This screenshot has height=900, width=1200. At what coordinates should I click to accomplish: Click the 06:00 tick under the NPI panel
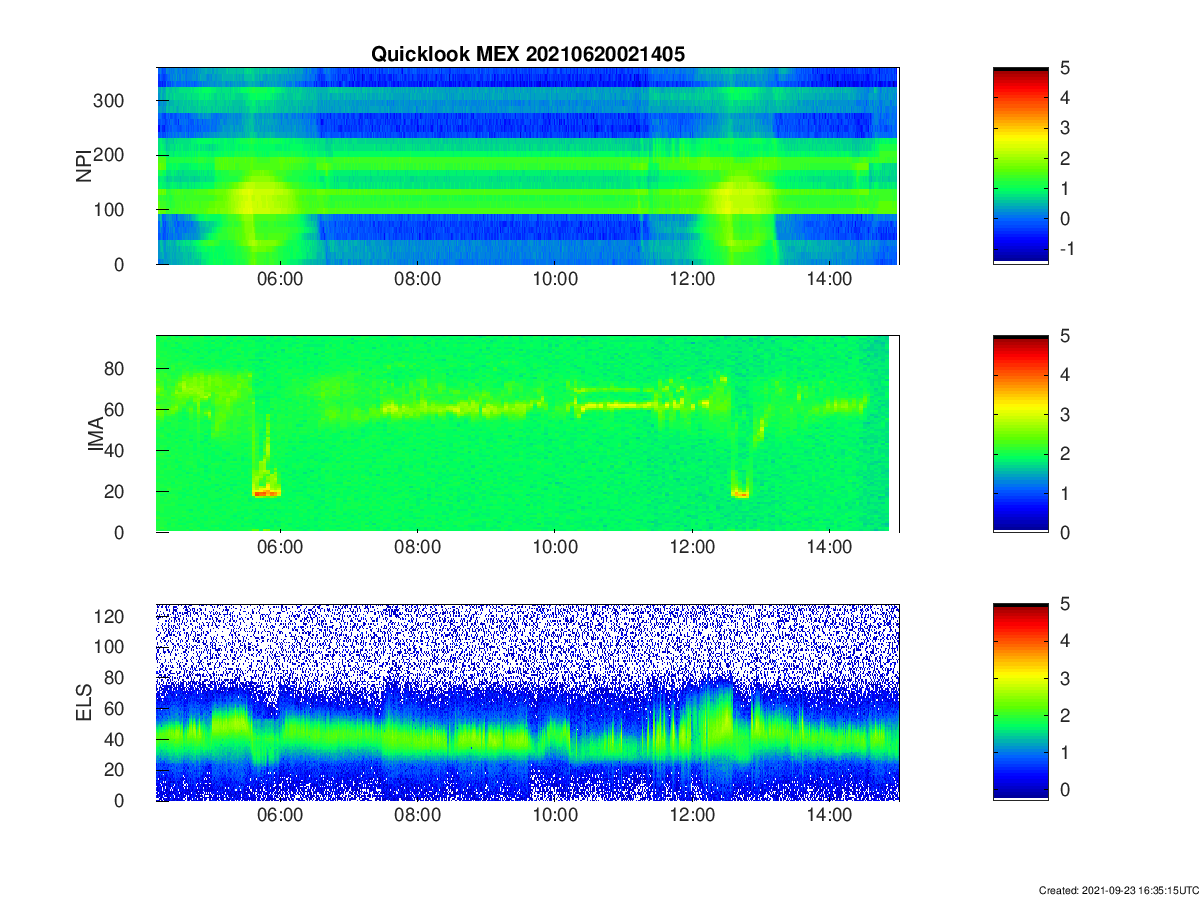pos(280,279)
